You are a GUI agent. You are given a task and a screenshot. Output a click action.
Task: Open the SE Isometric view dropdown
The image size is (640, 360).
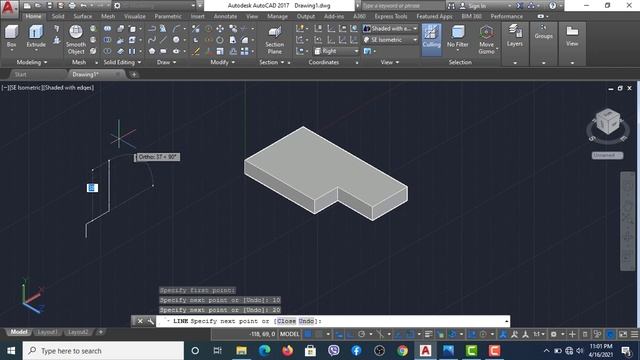tap(391, 40)
